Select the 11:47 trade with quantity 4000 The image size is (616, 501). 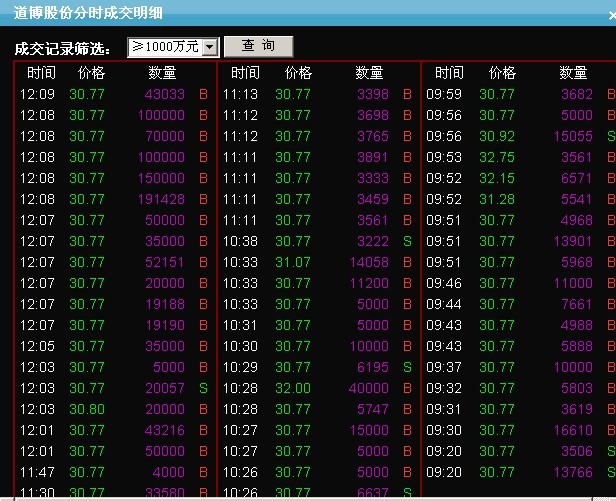pyautogui.click(x=115, y=472)
